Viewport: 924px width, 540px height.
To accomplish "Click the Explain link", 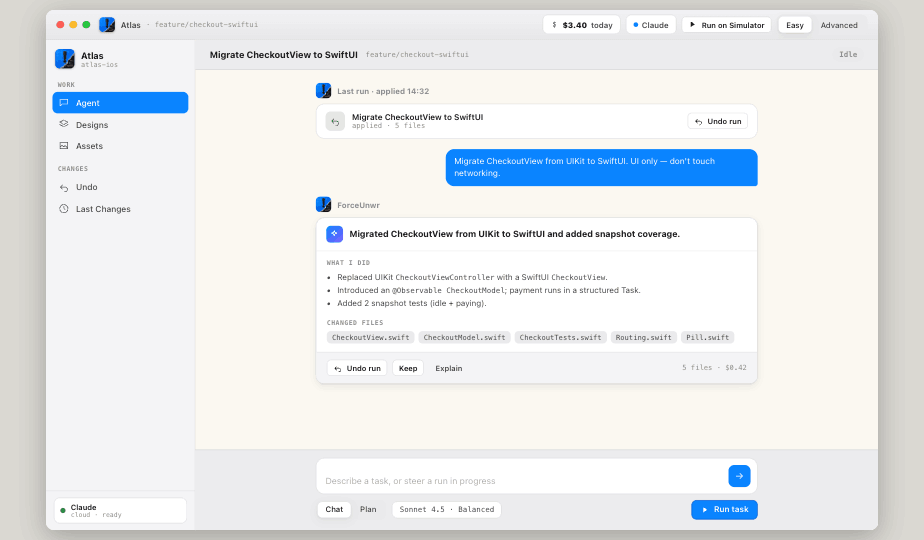I will (448, 368).
